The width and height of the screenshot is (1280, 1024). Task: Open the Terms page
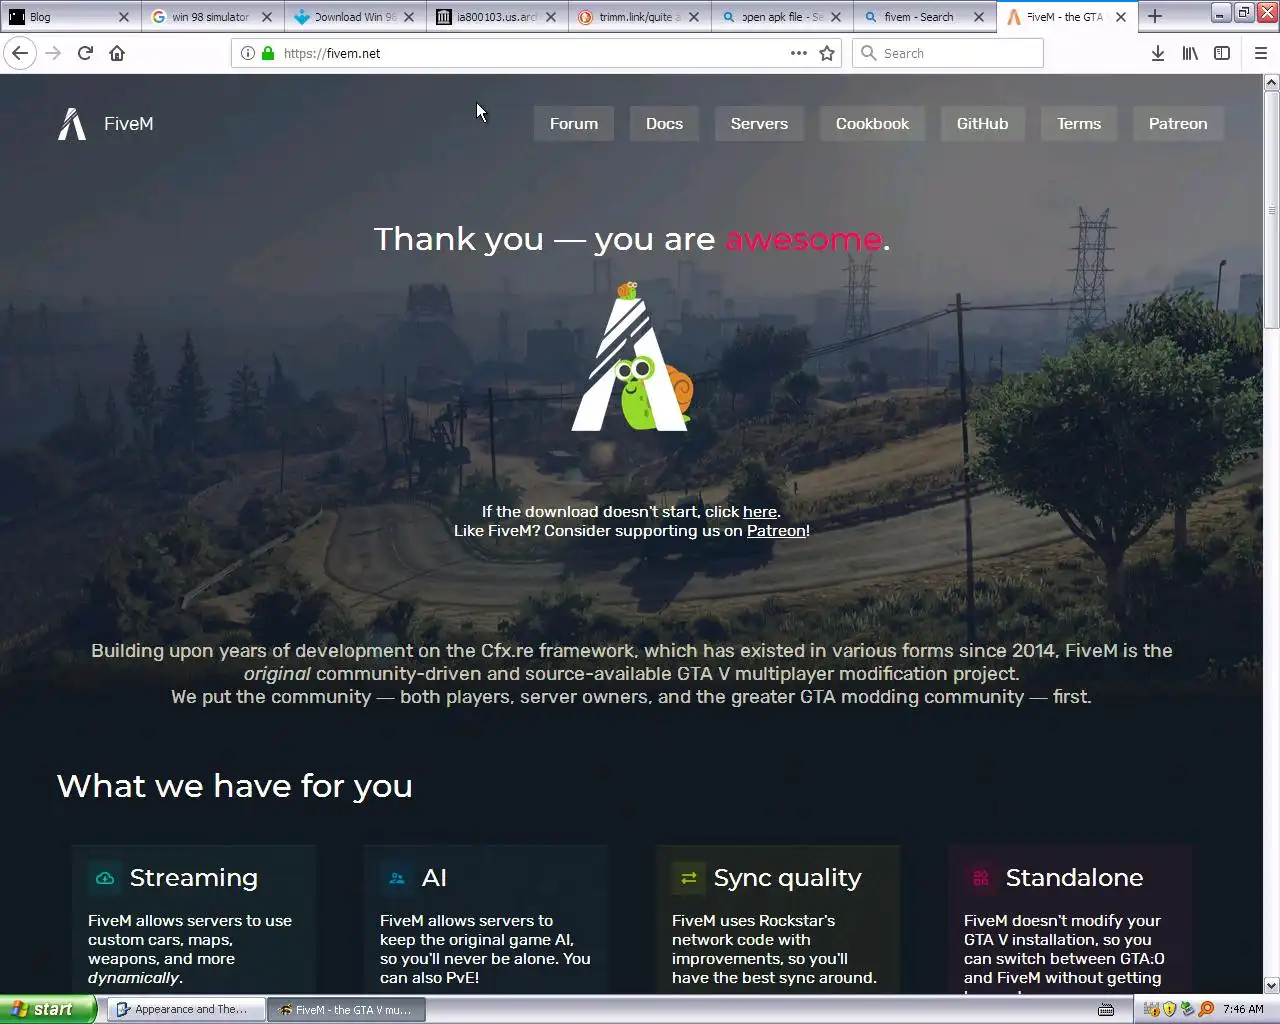1079,124
